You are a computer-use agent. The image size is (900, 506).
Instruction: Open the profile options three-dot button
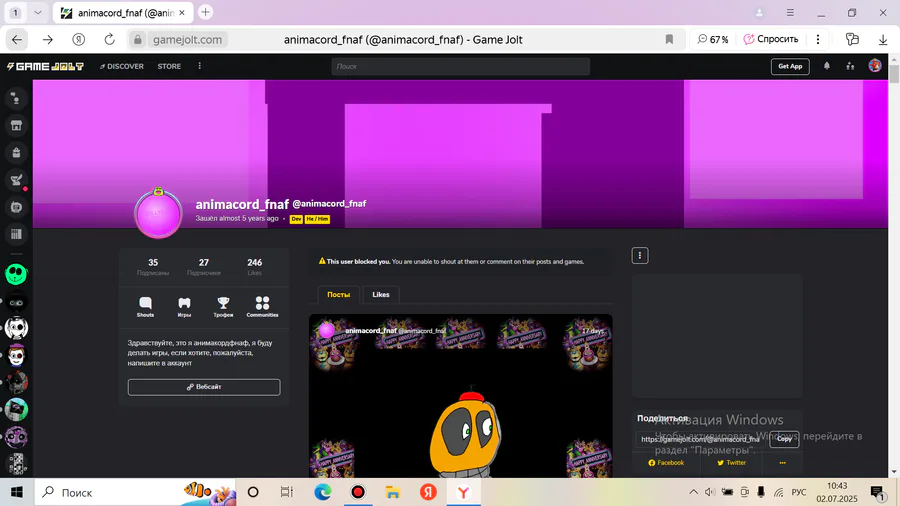pos(640,256)
